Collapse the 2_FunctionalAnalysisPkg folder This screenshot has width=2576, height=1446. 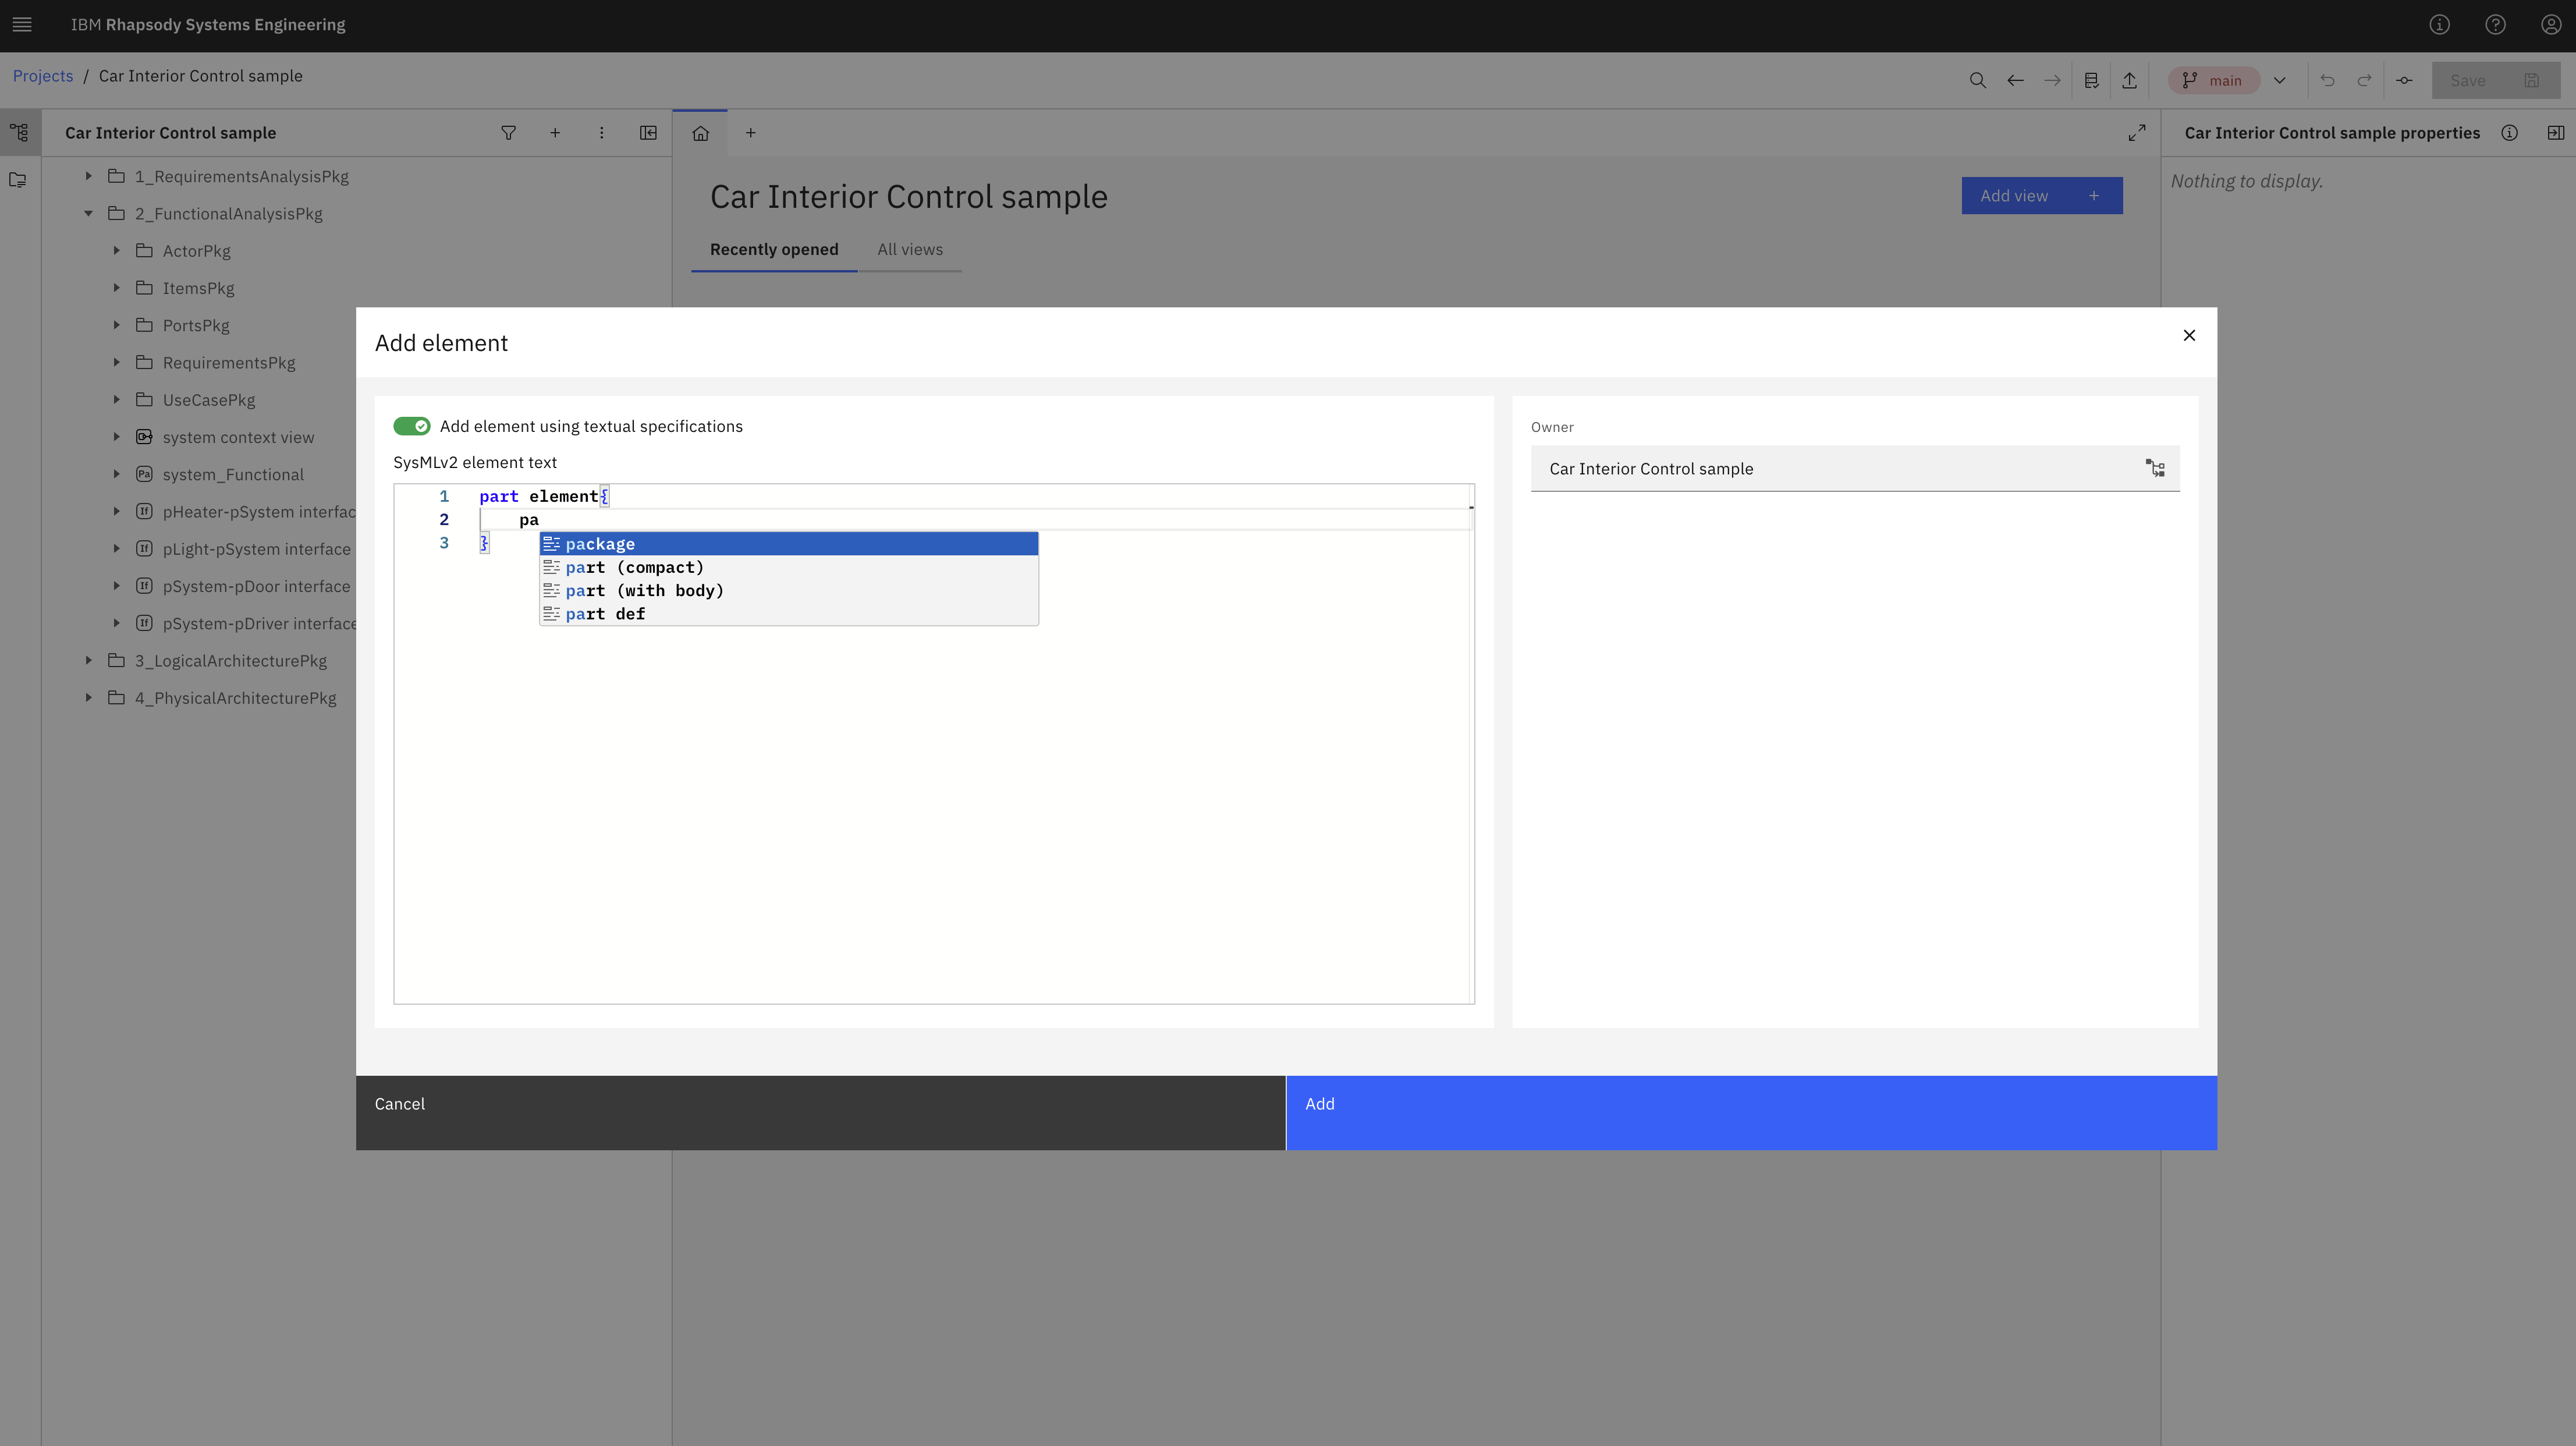[x=88, y=213]
